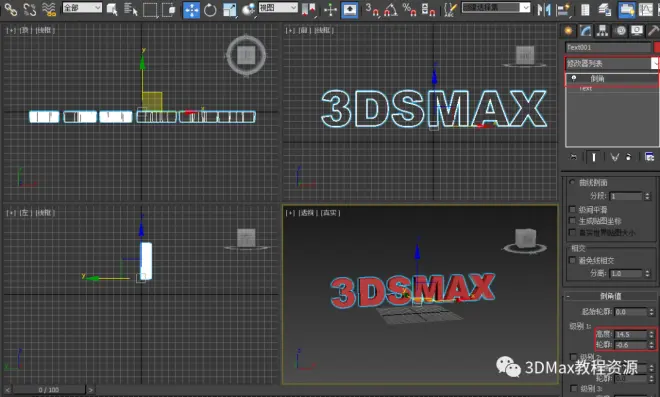Click the Text001 object name field

pyautogui.click(x=608, y=47)
